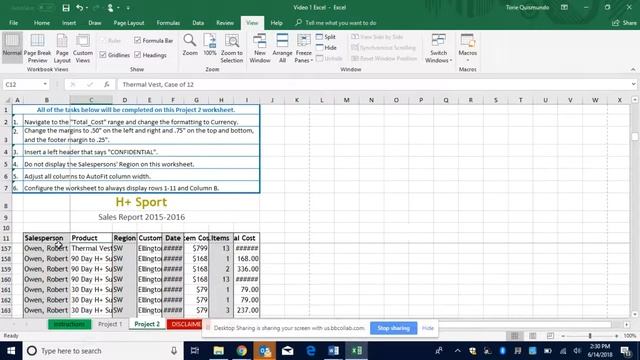
Task: Expand the formula bar chevron
Action: click(633, 84)
